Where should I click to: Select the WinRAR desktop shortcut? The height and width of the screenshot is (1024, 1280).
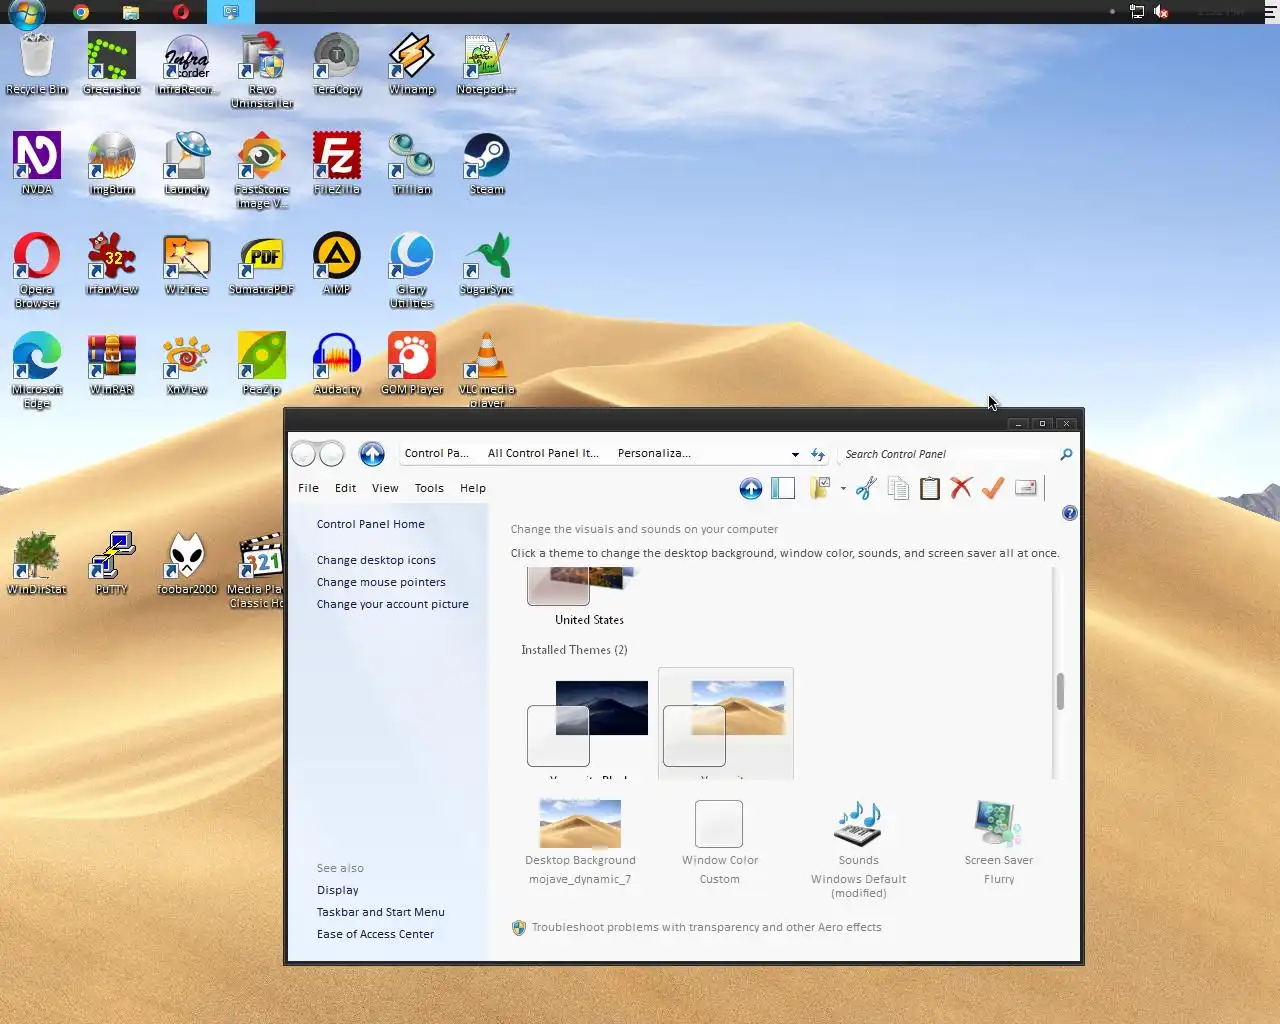coord(111,364)
